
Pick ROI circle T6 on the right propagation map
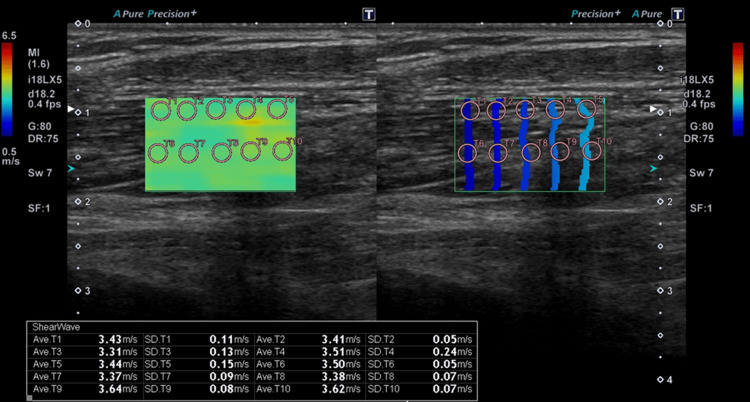tap(467, 153)
